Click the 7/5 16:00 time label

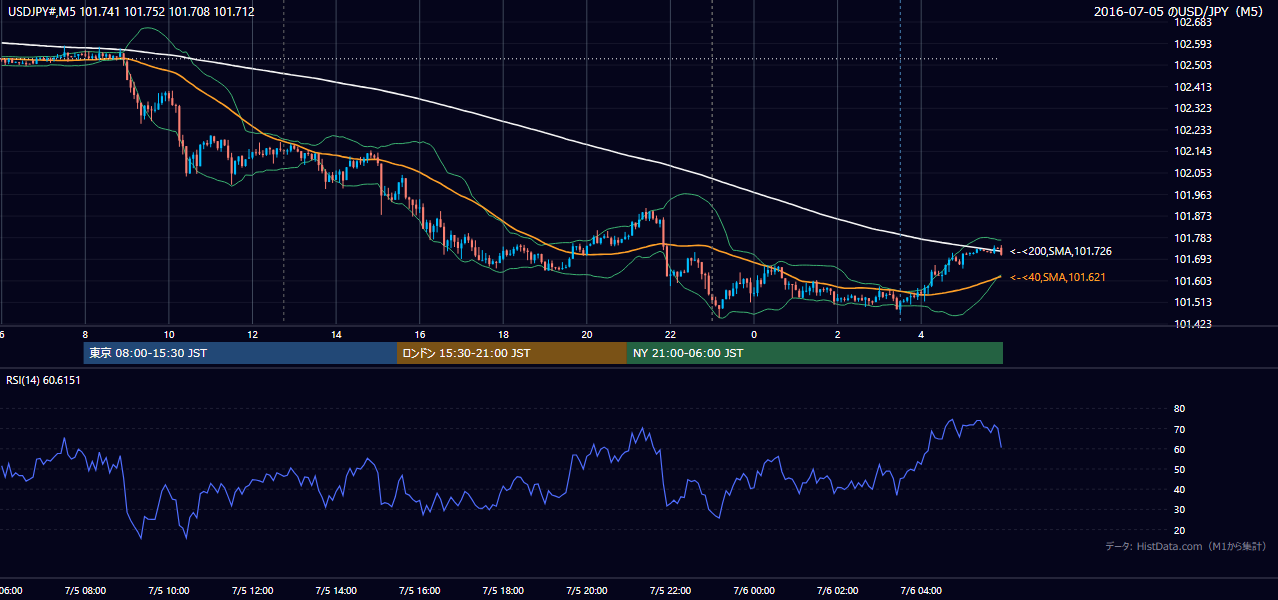point(419,591)
